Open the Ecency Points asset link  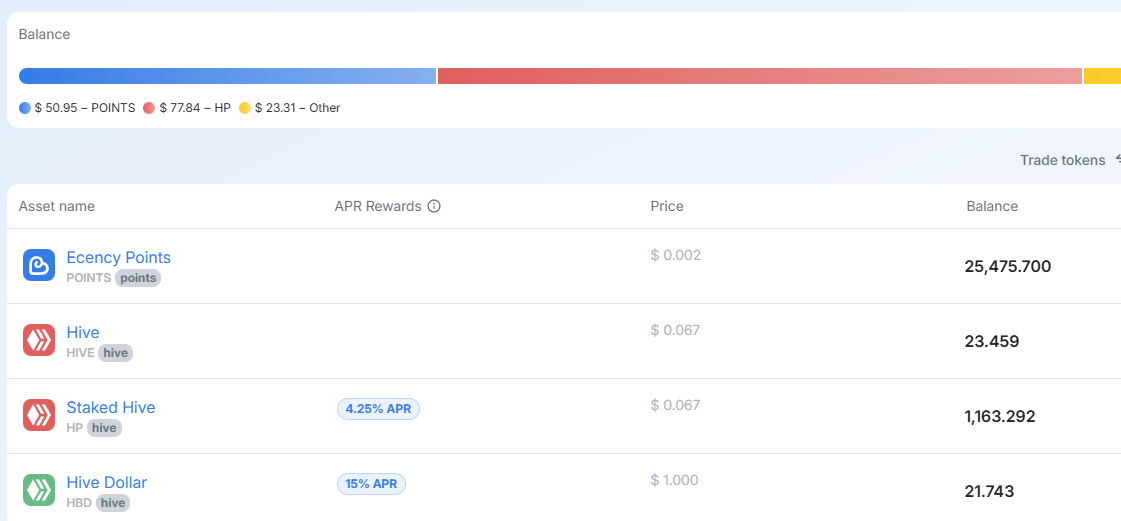[118, 257]
